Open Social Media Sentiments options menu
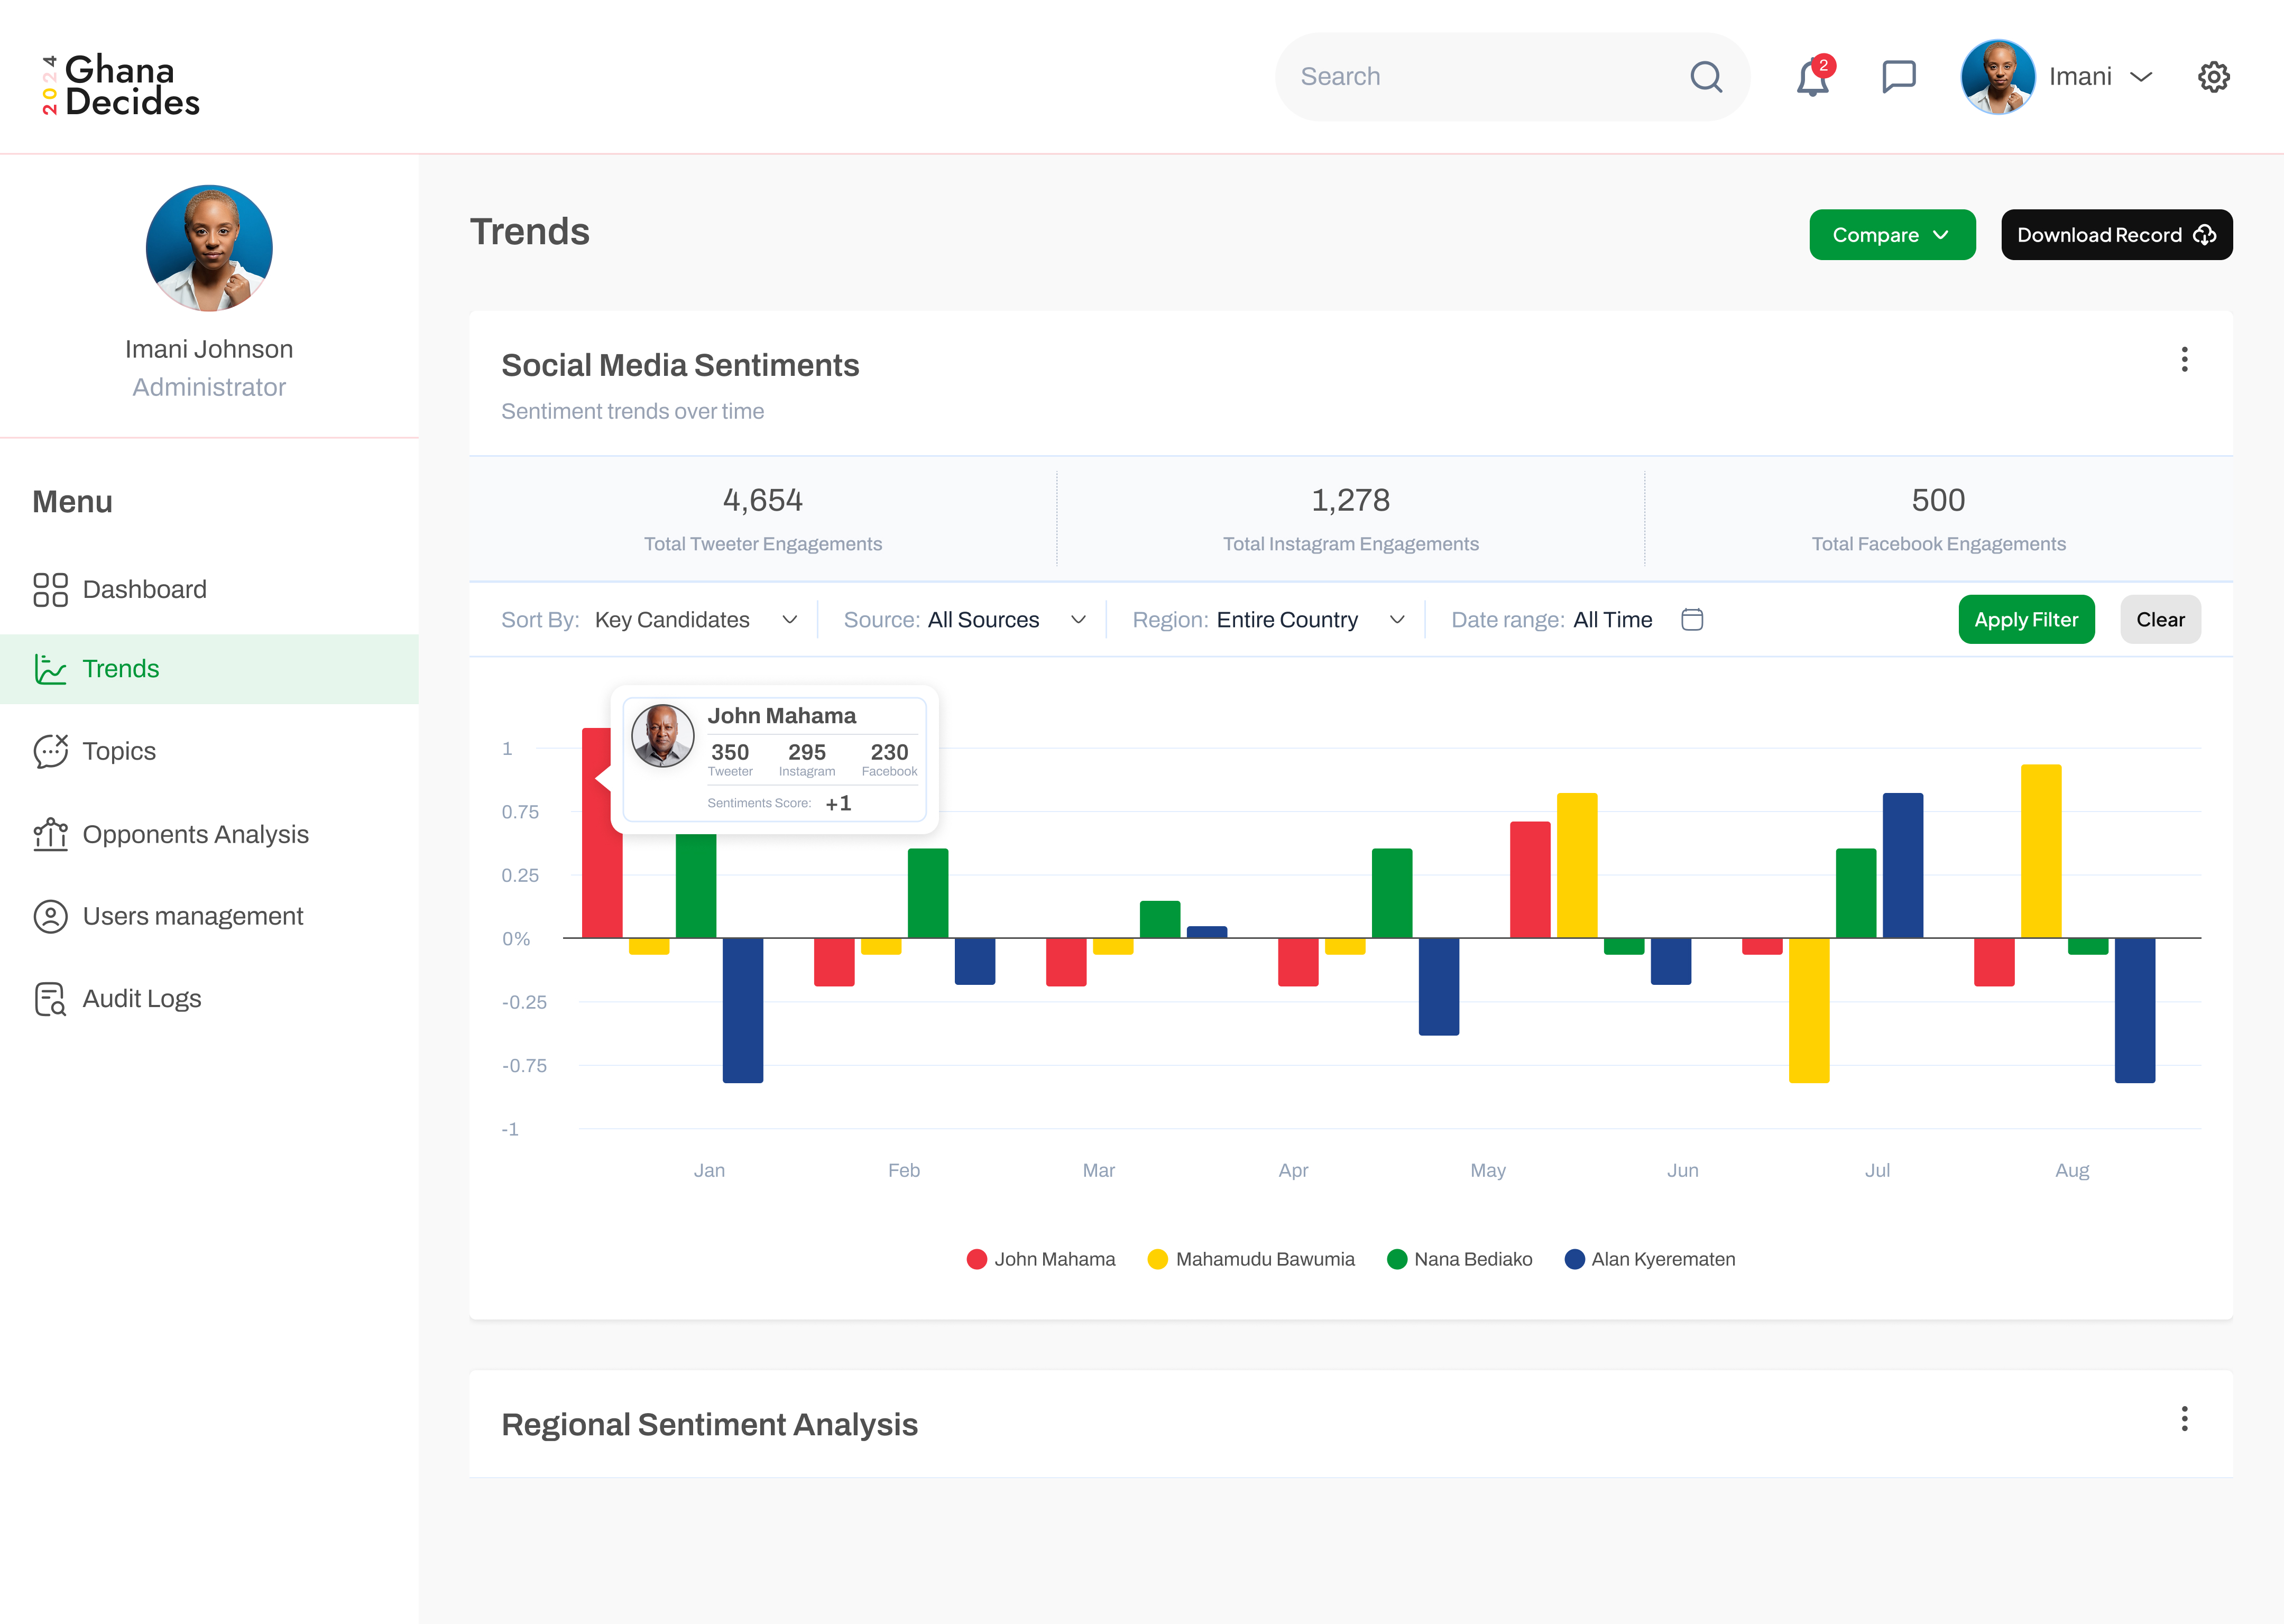The width and height of the screenshot is (2284, 1624). tap(2184, 360)
